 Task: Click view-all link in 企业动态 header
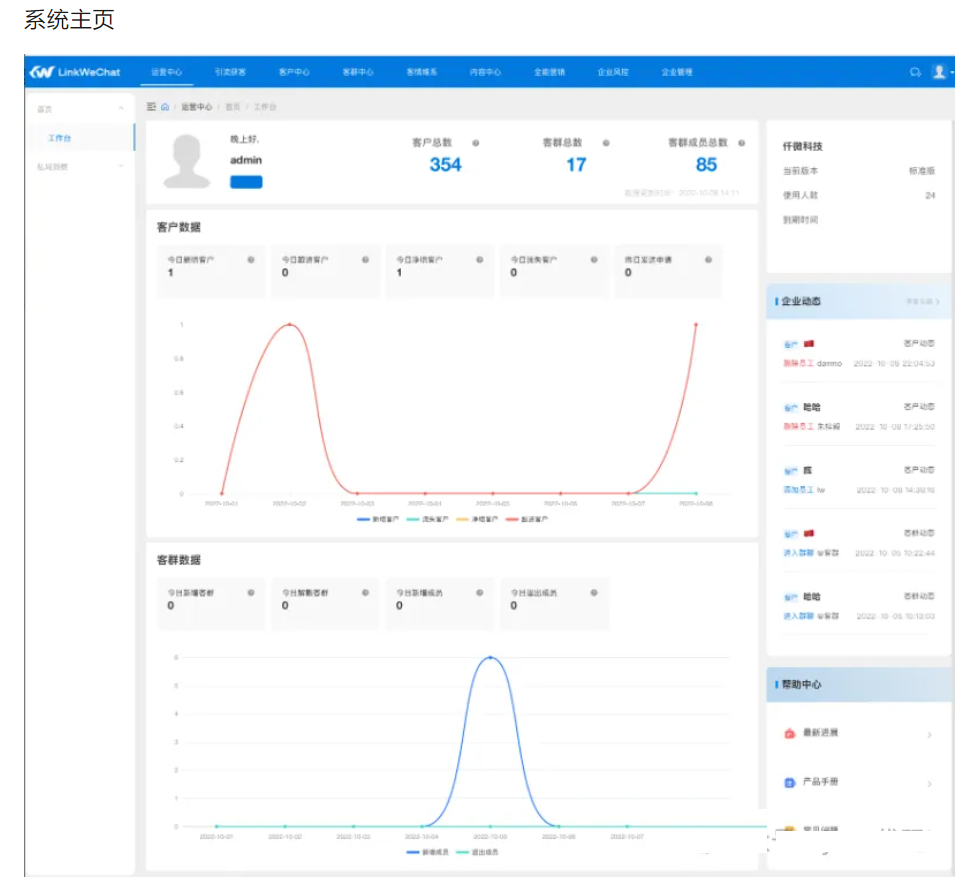pyautogui.click(x=922, y=300)
